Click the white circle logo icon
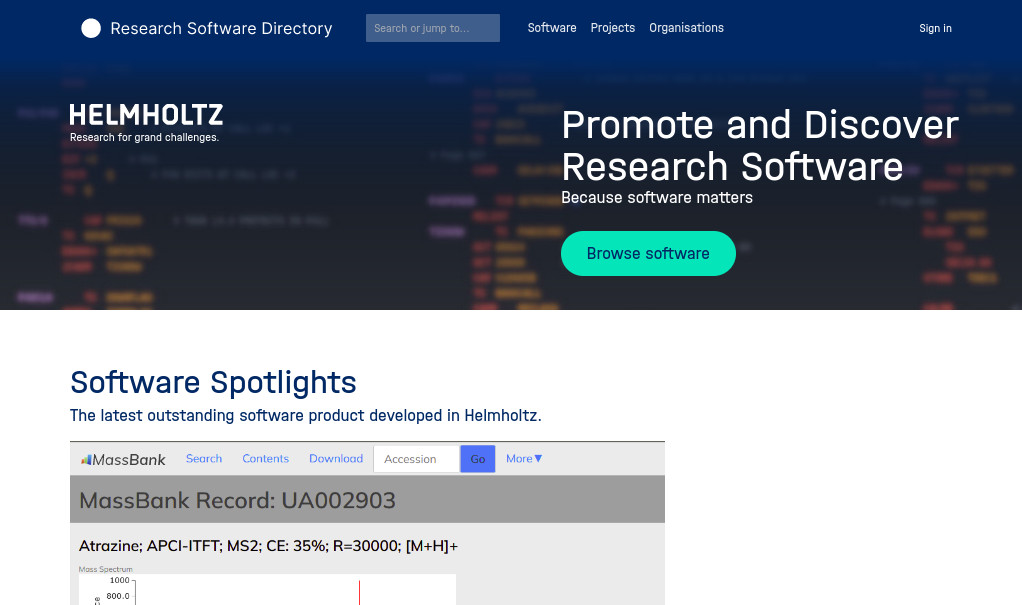1022x605 pixels. [x=91, y=28]
